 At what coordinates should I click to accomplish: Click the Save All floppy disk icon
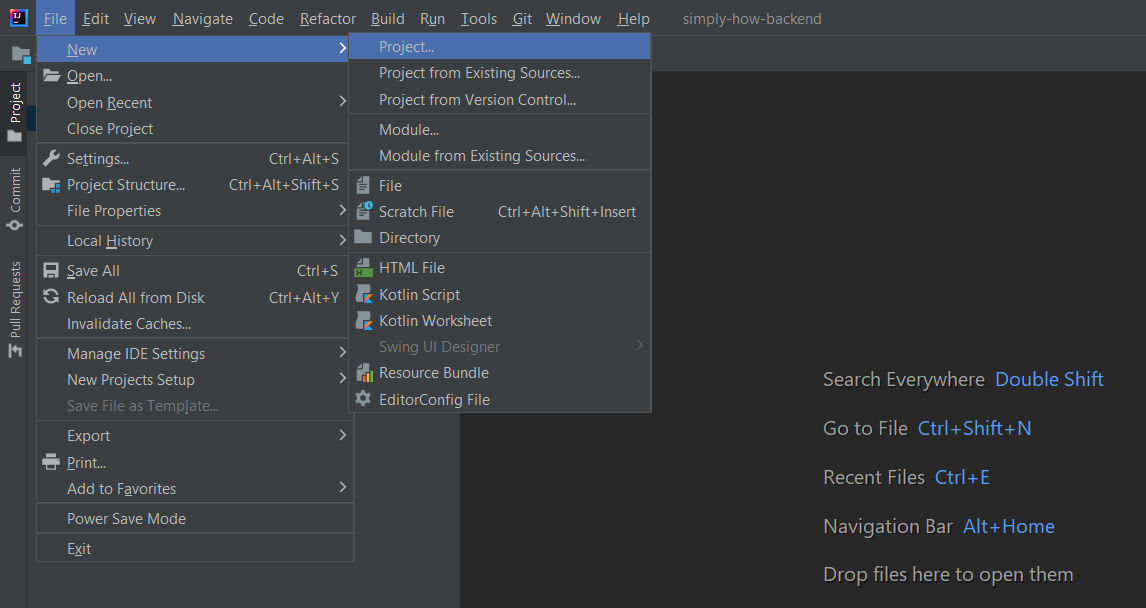click(51, 270)
